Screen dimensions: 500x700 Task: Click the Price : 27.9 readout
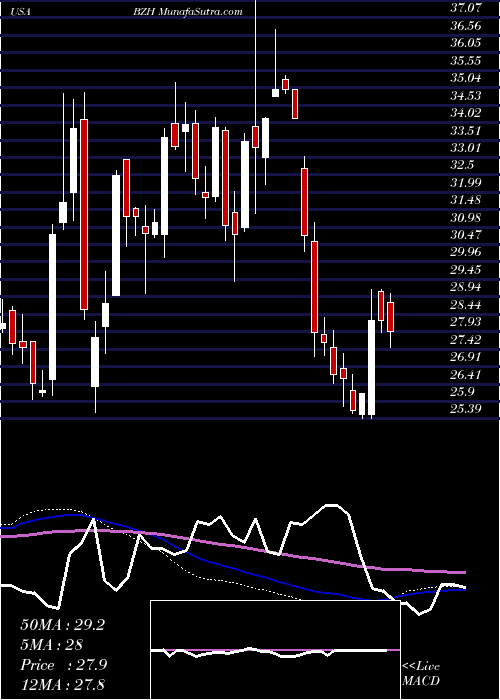pos(63,665)
